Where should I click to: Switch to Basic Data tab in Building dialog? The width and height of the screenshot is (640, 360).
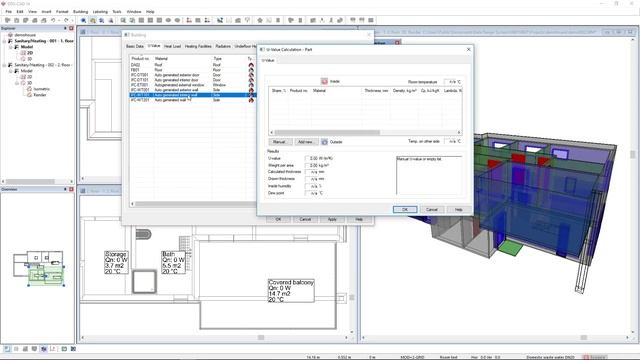(x=135, y=46)
